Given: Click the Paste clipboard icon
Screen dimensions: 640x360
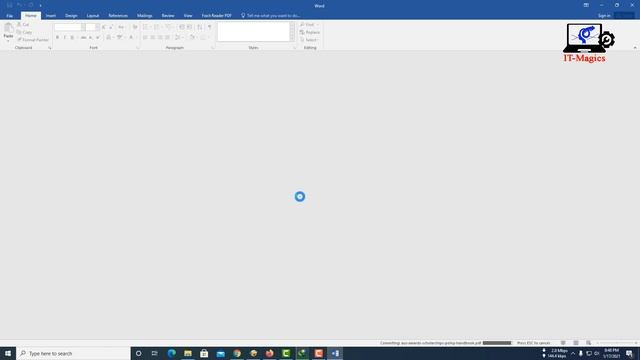Looking at the screenshot, I should pyautogui.click(x=8, y=28).
